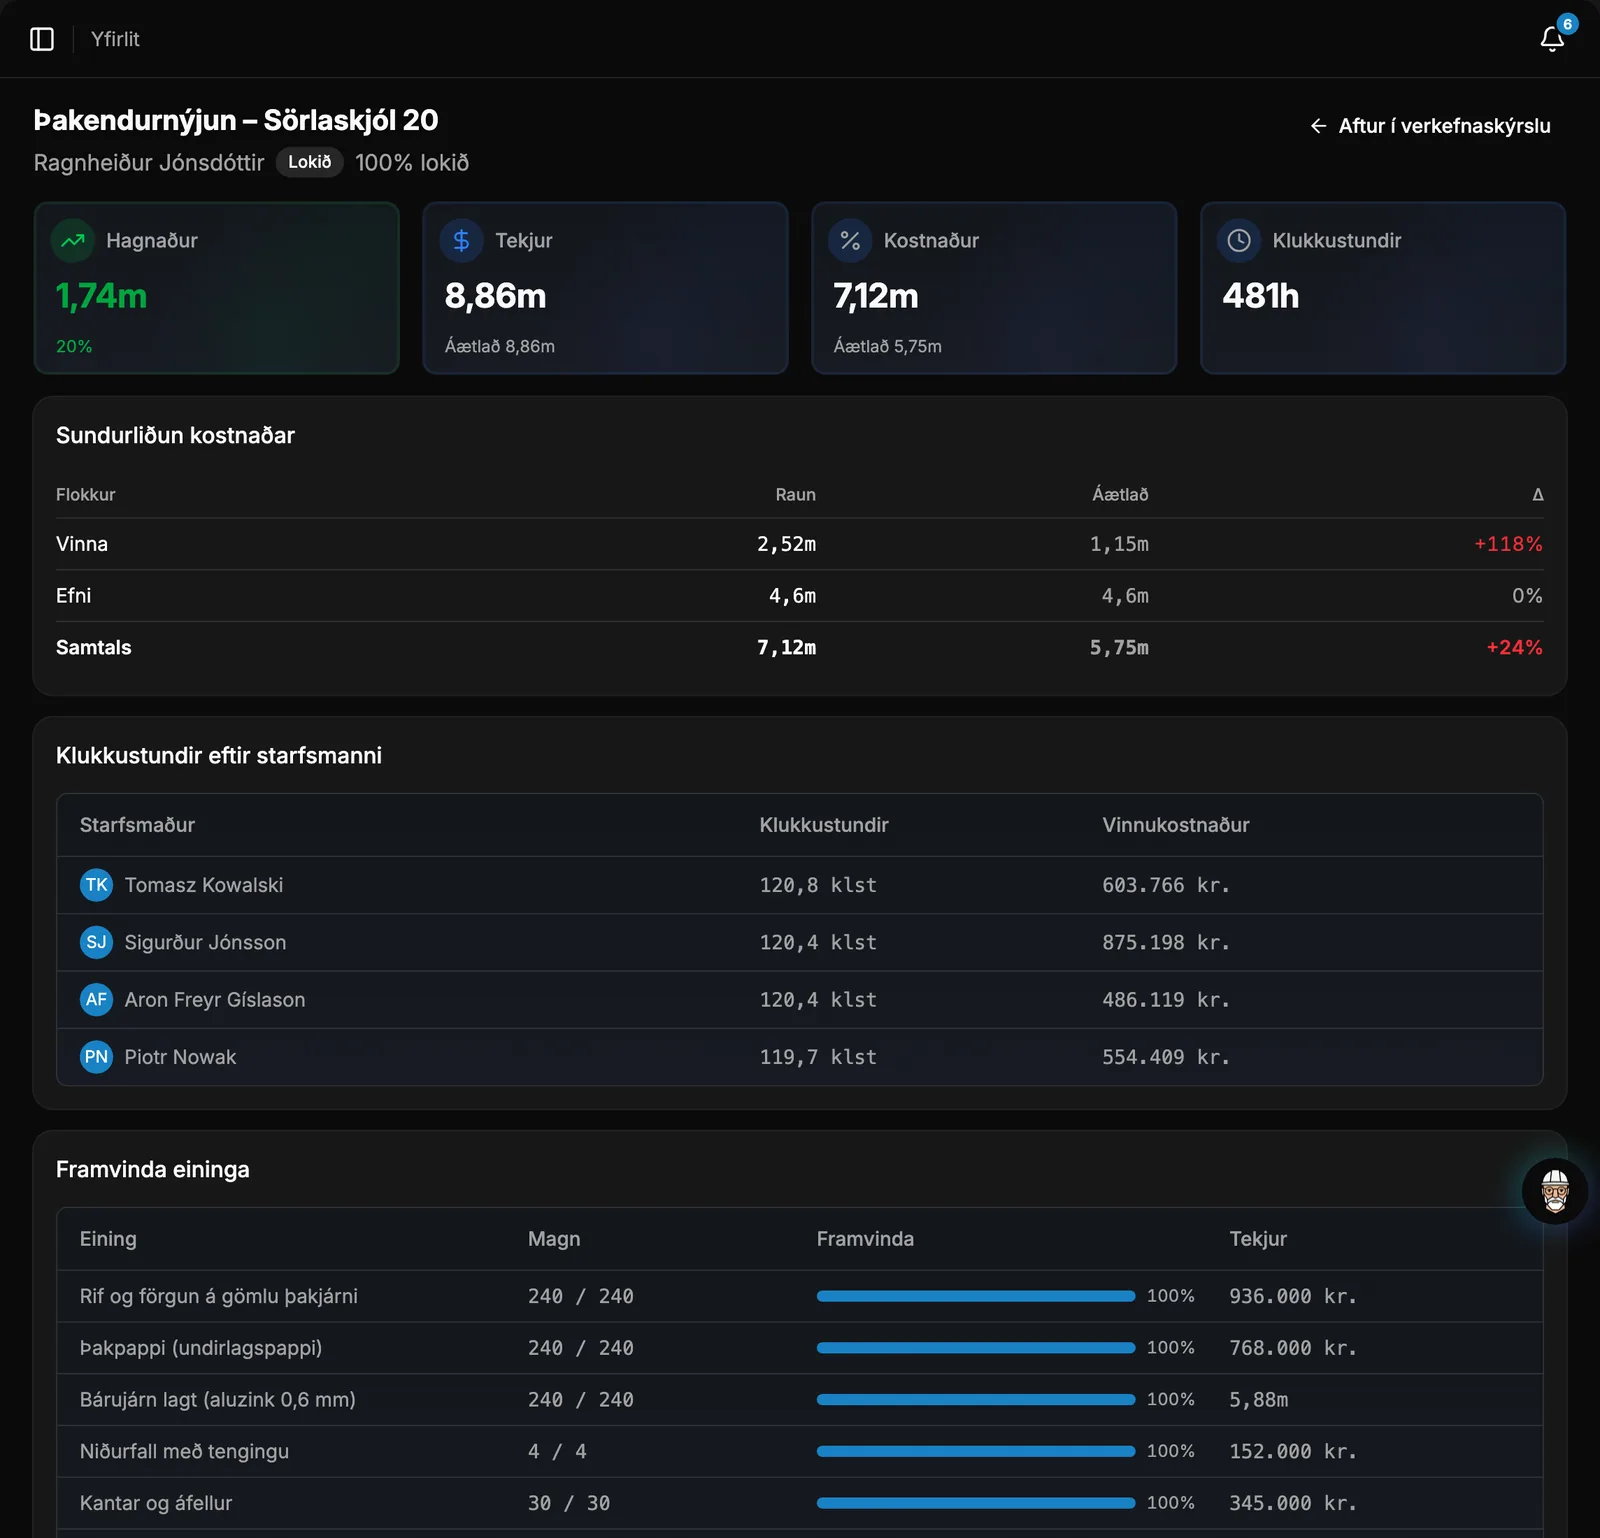Click the Framvinda column header
Viewport: 1600px width, 1538px height.
(x=865, y=1239)
